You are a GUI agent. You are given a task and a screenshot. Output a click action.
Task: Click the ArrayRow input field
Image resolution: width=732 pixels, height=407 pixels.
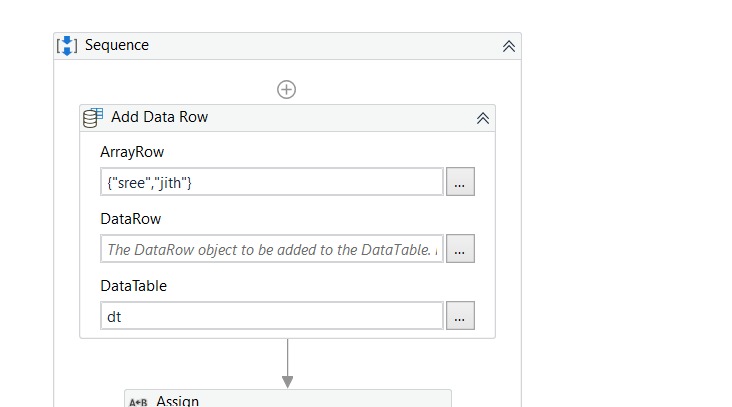click(x=271, y=182)
